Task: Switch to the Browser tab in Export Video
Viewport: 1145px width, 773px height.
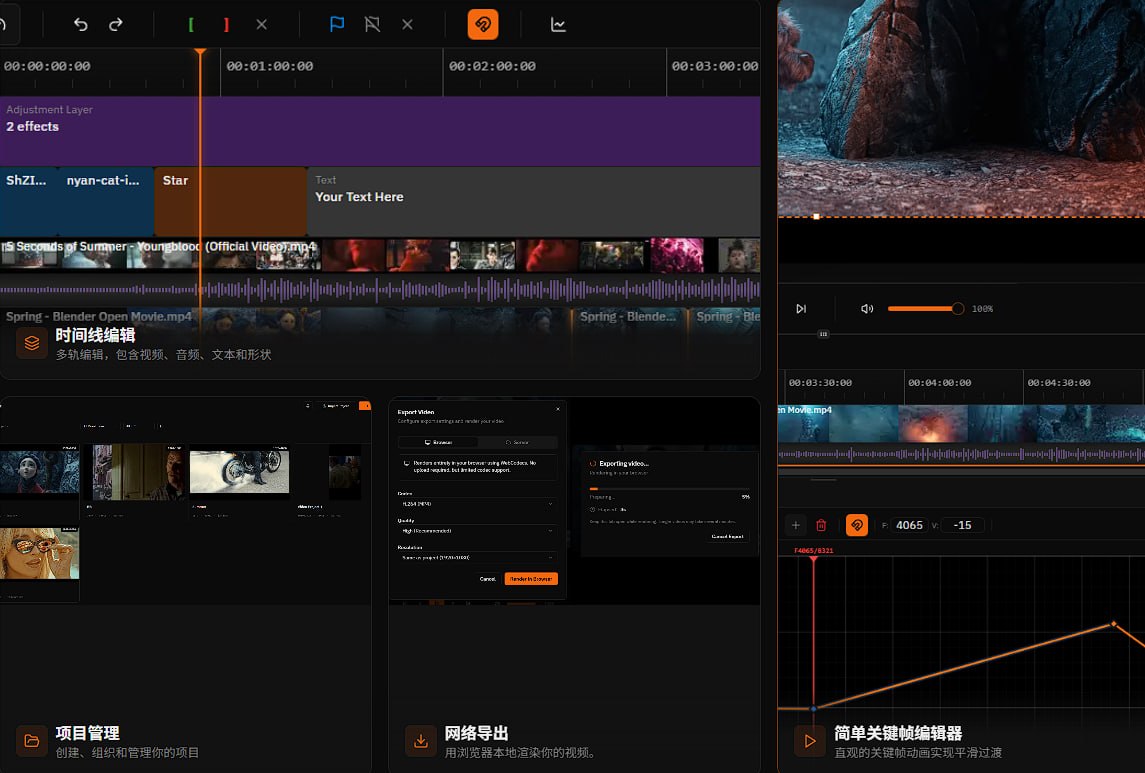Action: (x=438, y=441)
